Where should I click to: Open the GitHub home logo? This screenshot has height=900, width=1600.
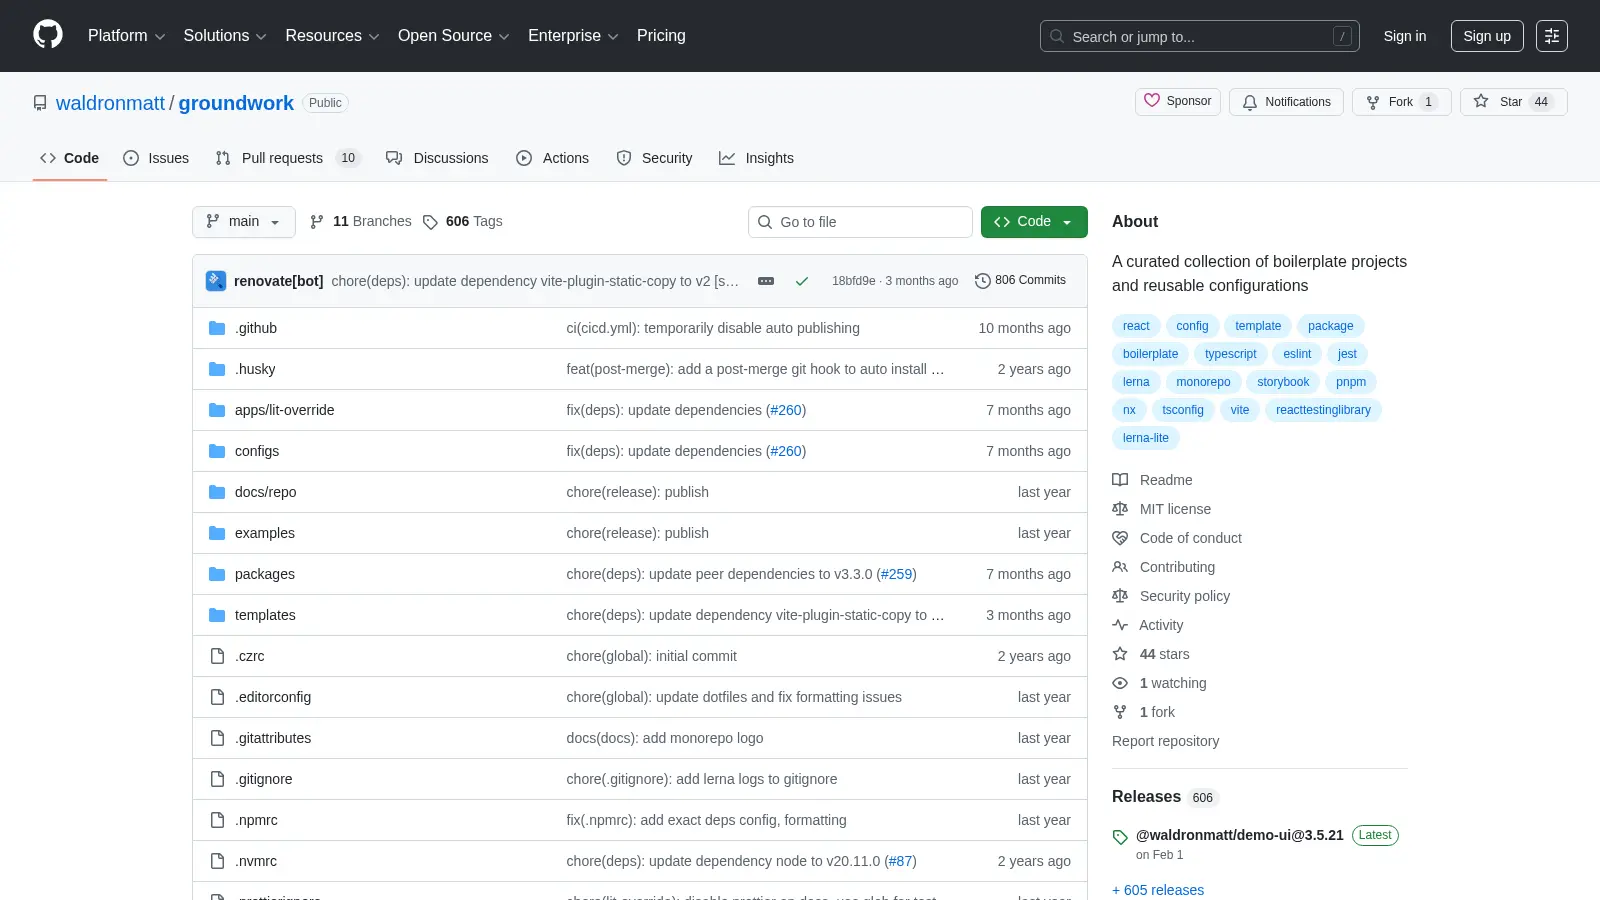click(x=48, y=35)
